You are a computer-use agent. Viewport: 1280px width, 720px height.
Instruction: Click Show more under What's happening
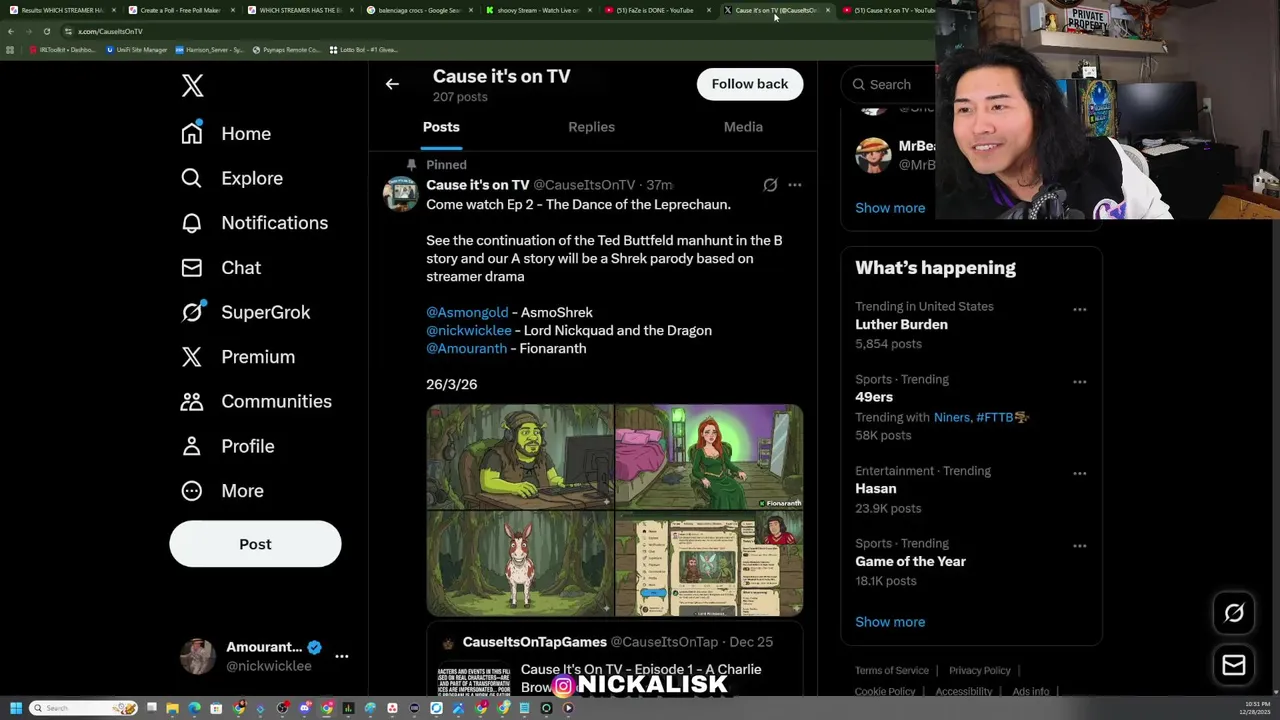click(x=890, y=622)
